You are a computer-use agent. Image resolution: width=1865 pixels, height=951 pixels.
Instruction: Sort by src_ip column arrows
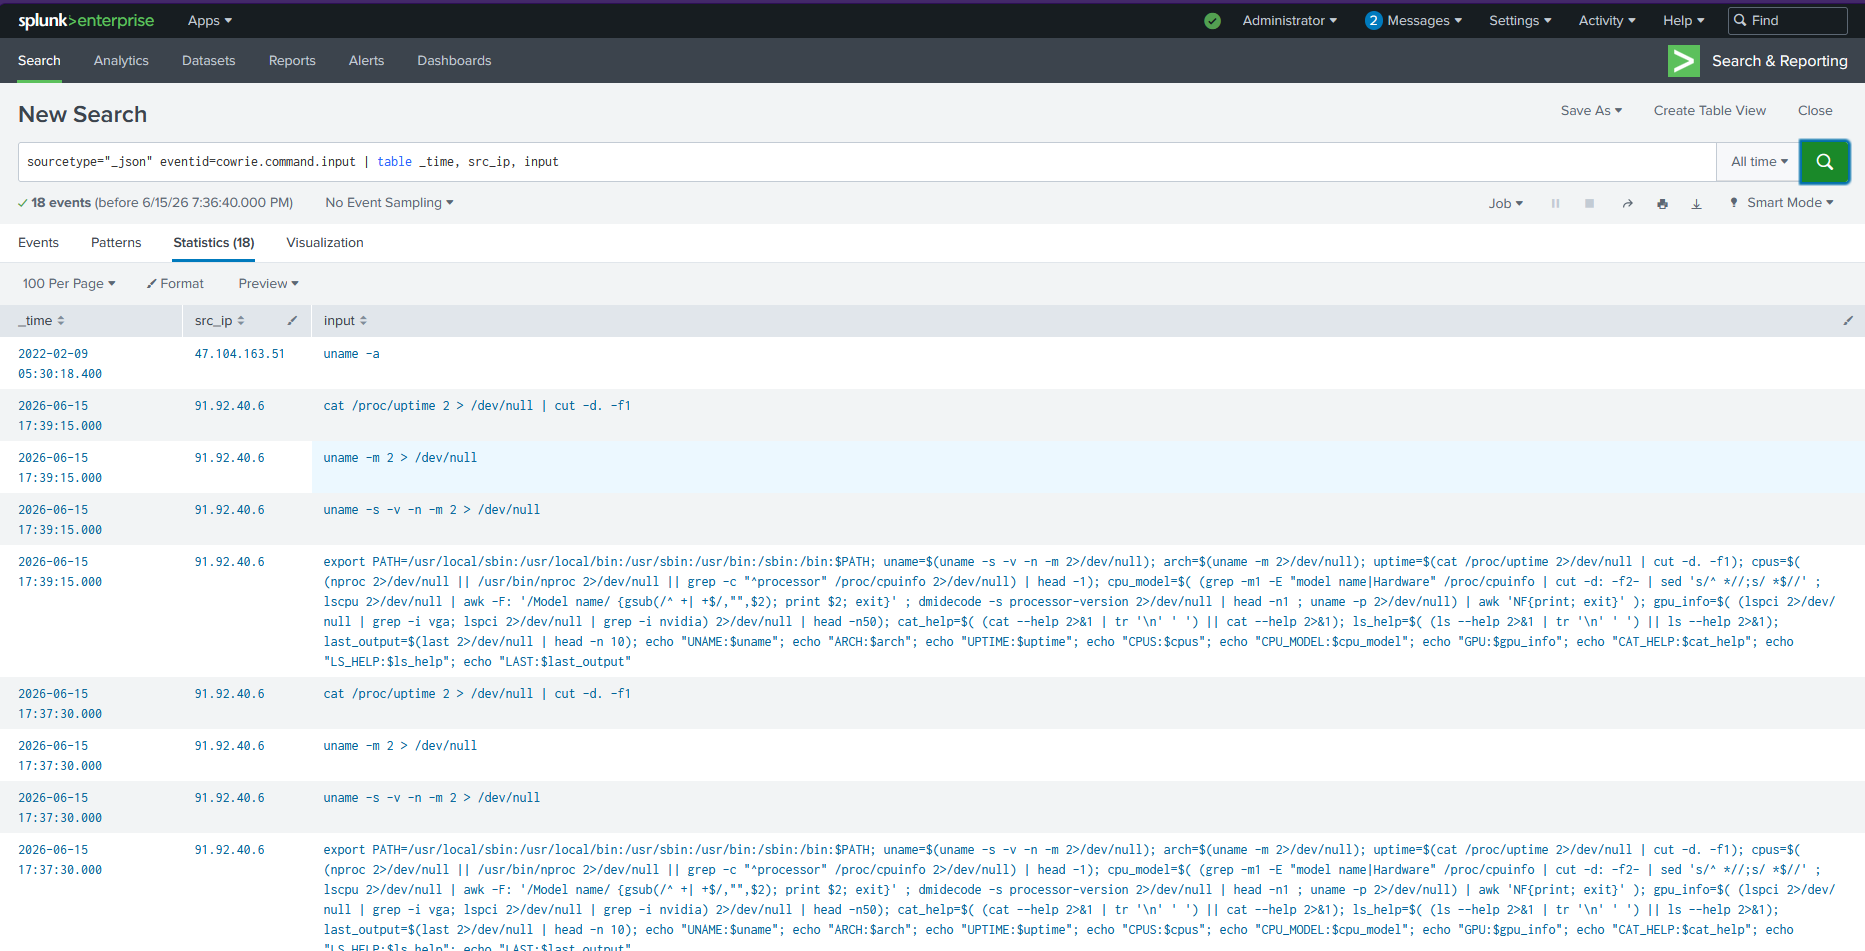coord(241,321)
